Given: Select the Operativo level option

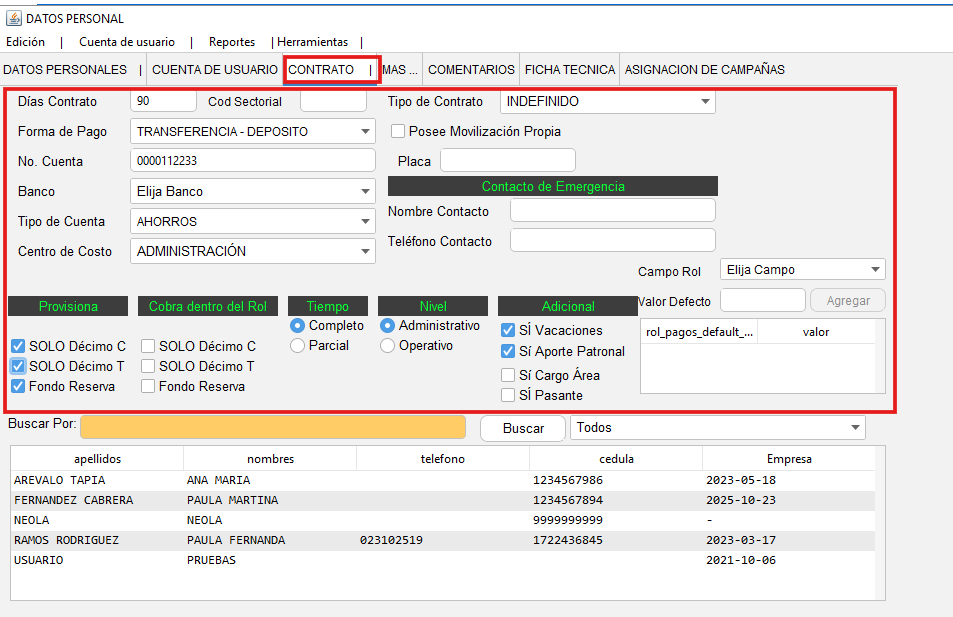Looking at the screenshot, I should point(387,345).
